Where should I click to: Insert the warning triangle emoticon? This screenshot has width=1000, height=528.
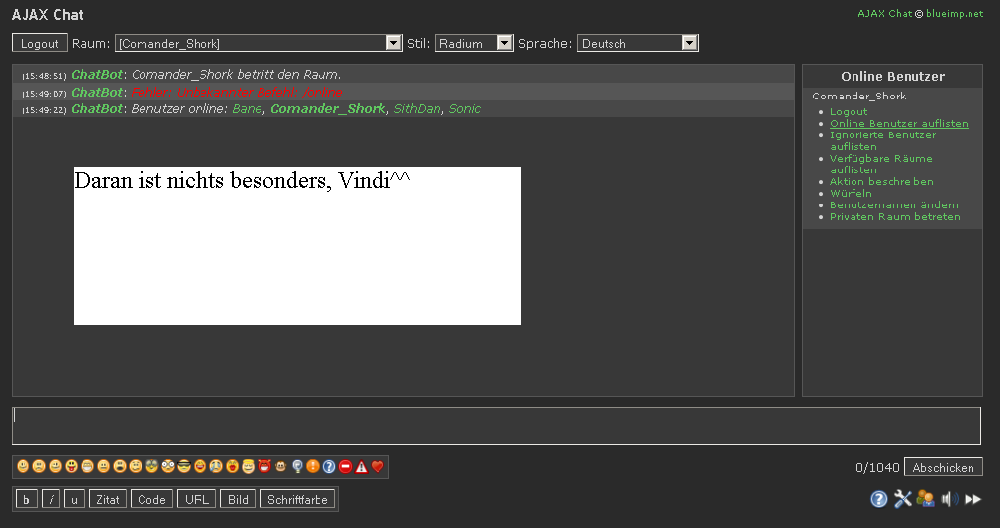(361, 467)
